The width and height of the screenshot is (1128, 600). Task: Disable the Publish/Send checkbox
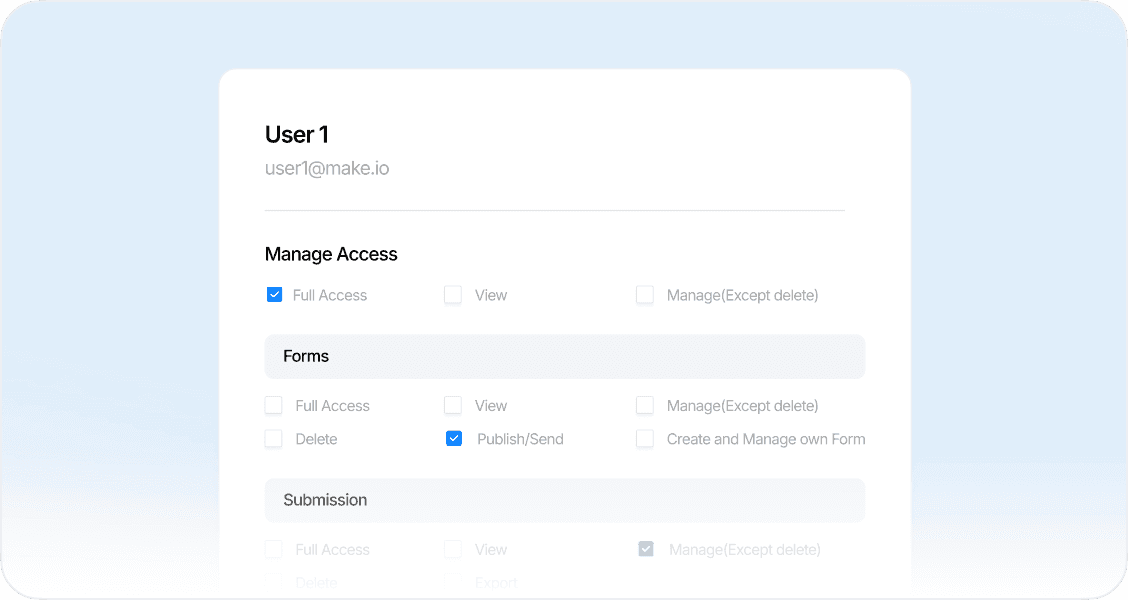(454, 439)
